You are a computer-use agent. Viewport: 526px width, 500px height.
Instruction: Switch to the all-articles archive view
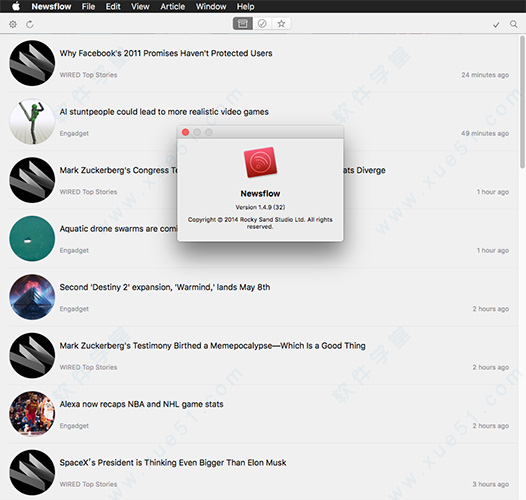[243, 24]
